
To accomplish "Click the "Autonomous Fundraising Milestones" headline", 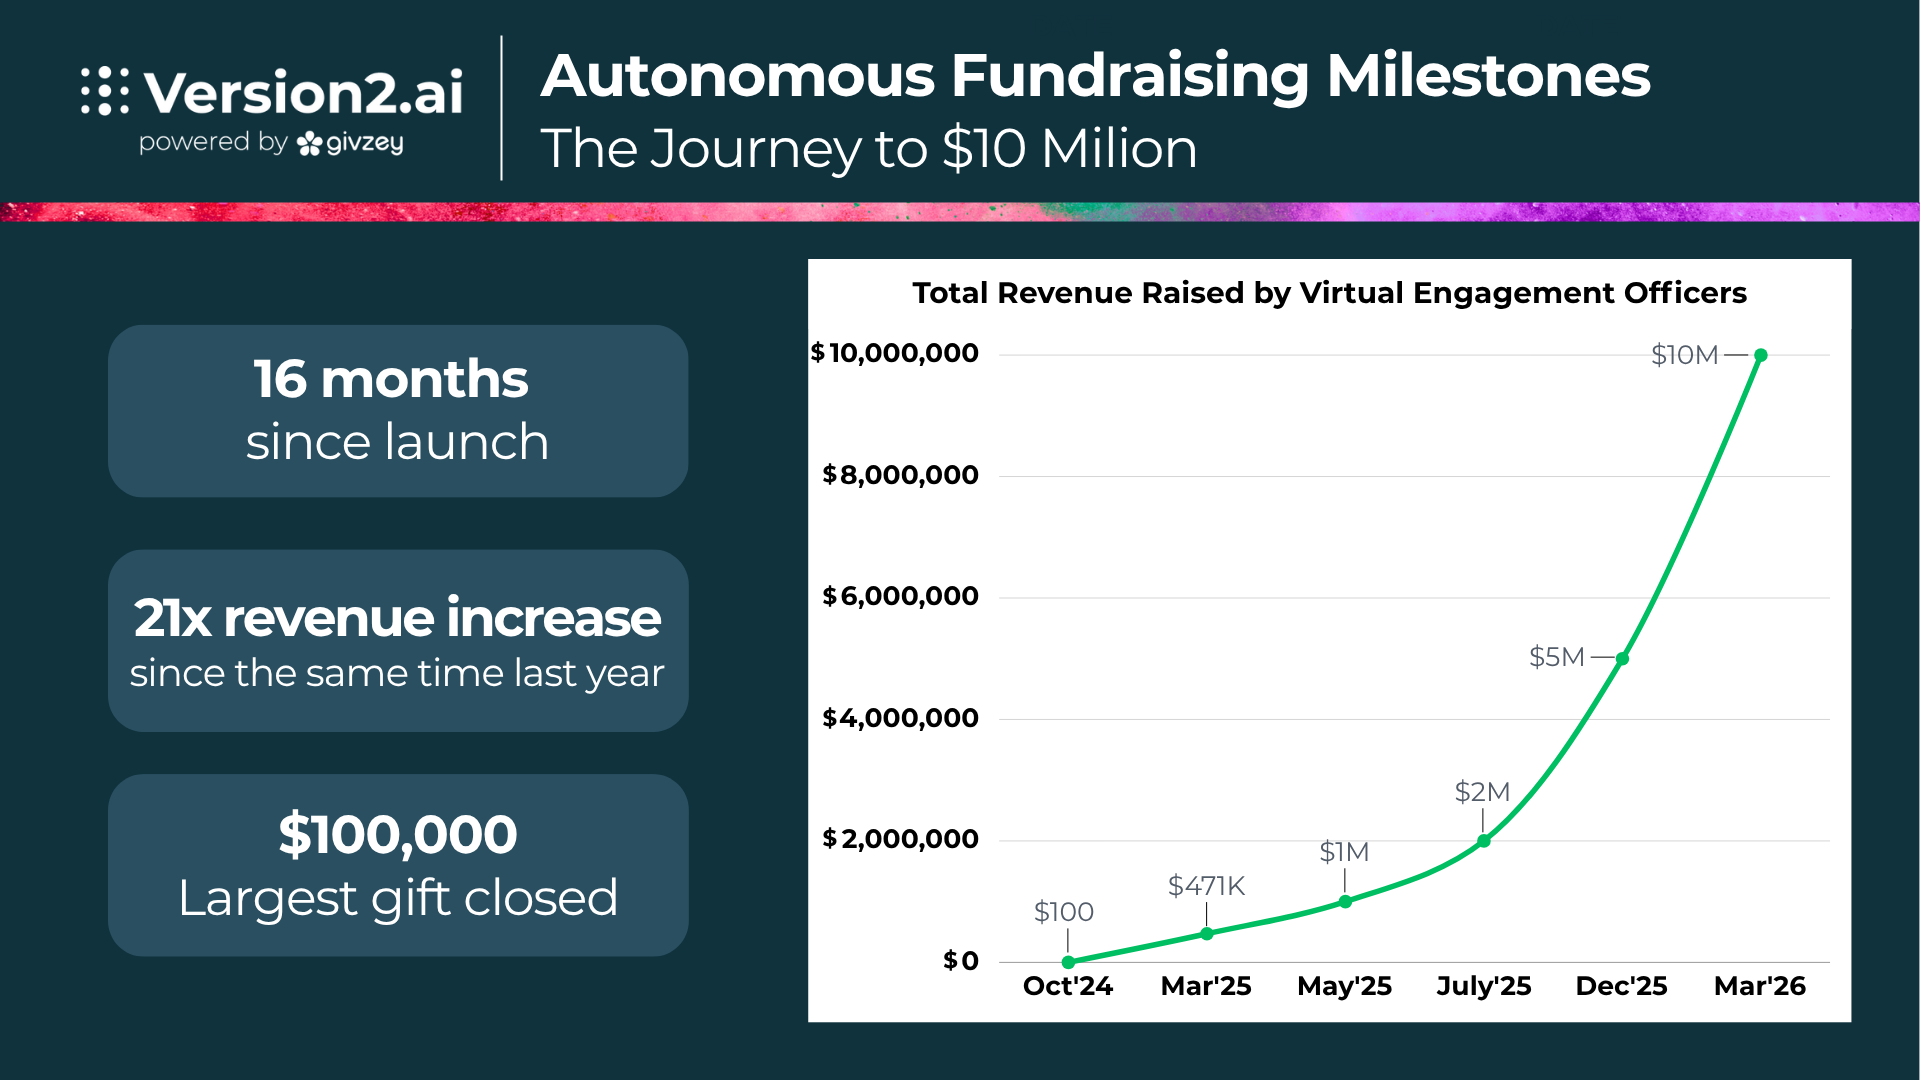I will [1095, 76].
